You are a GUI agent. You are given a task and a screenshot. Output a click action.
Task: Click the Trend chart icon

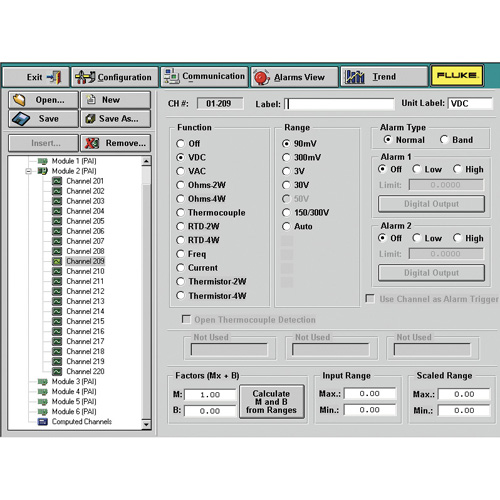coord(354,77)
